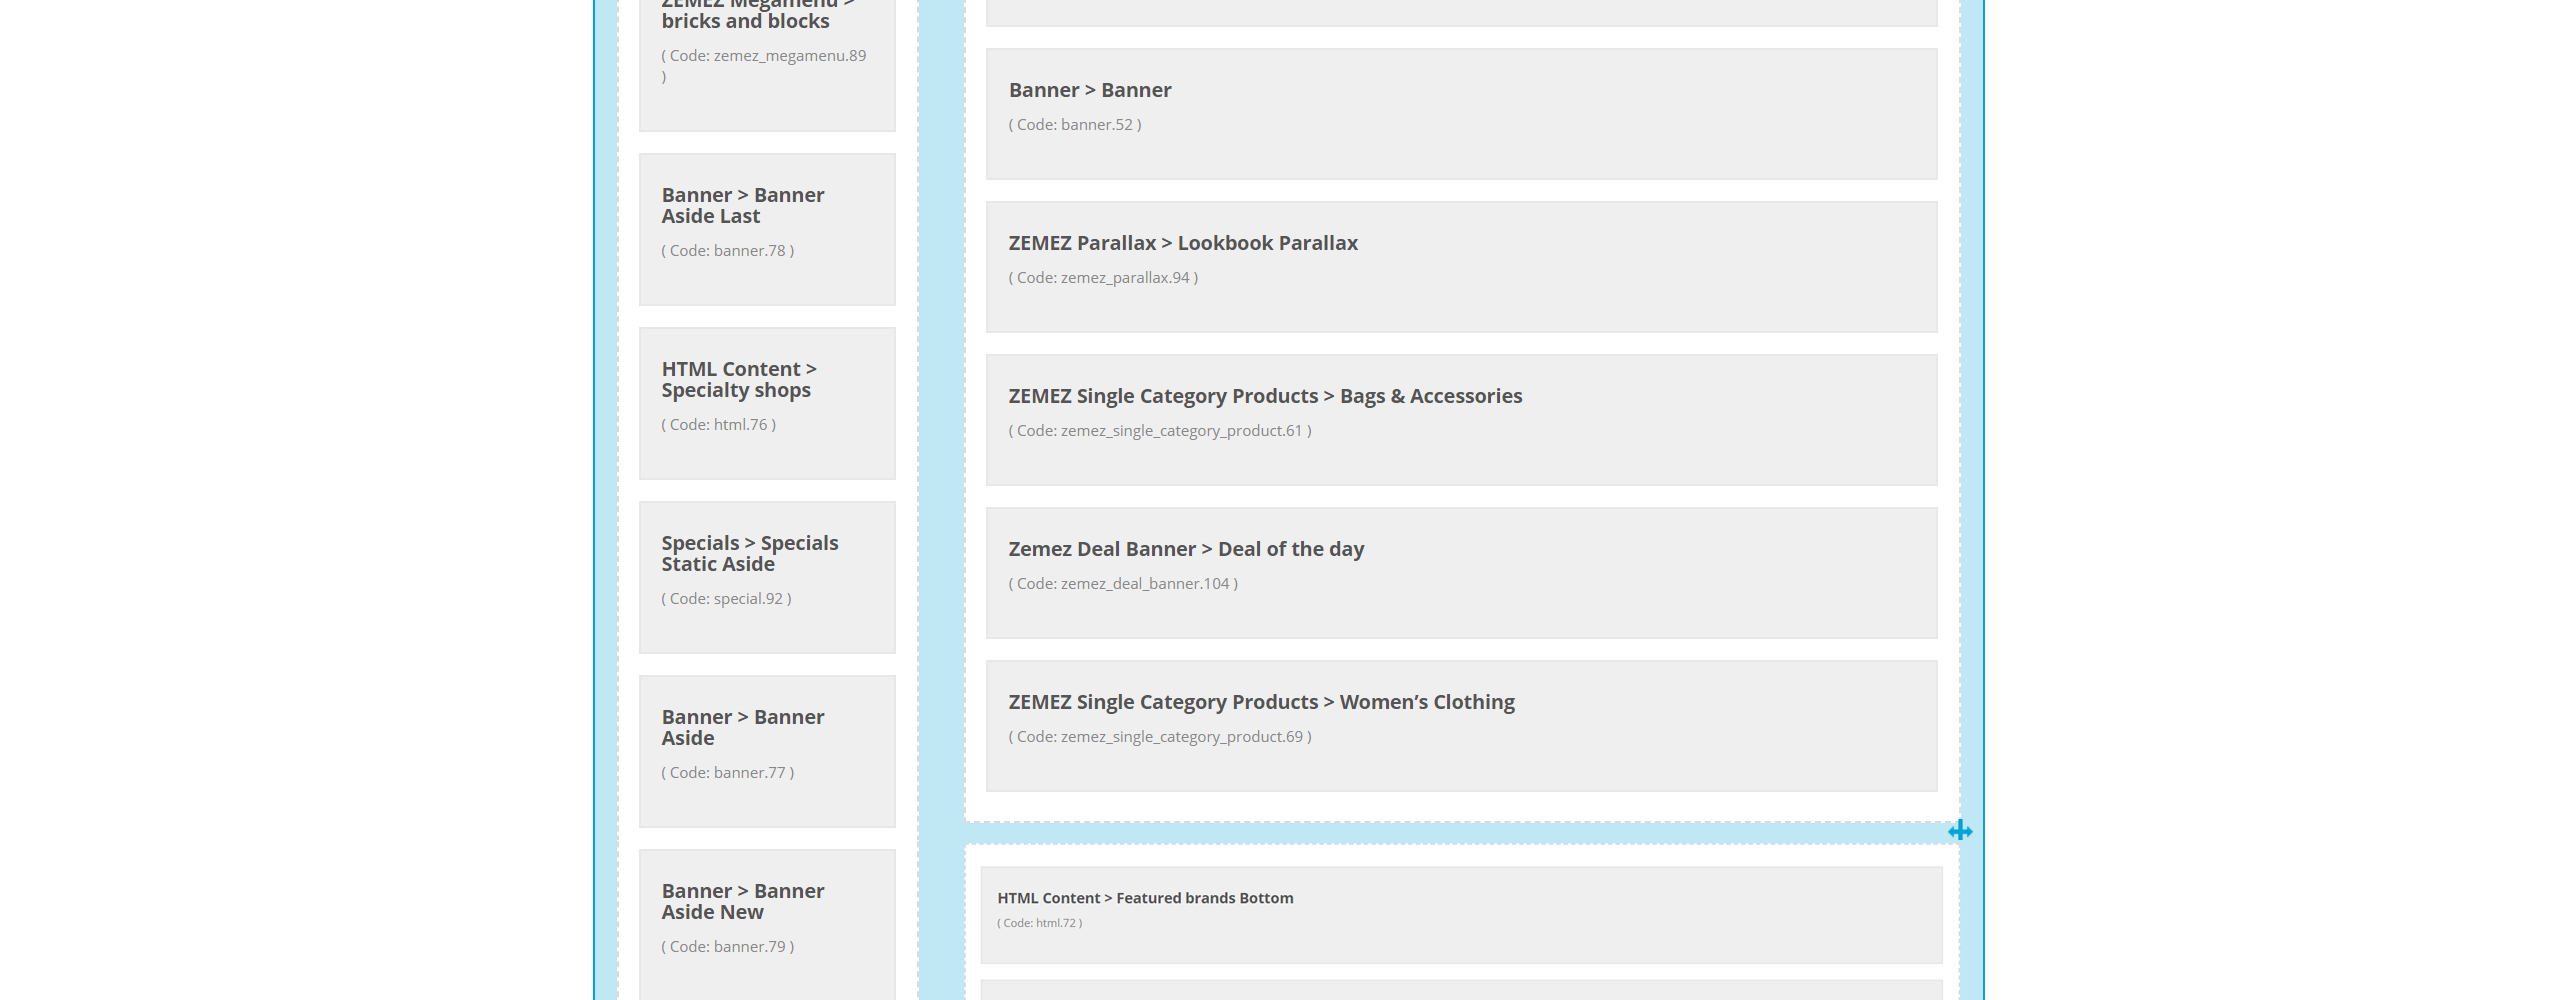Image resolution: width=2560 pixels, height=1000 pixels.
Task: Click the blue move cross handle icon
Action: pos(1960,831)
